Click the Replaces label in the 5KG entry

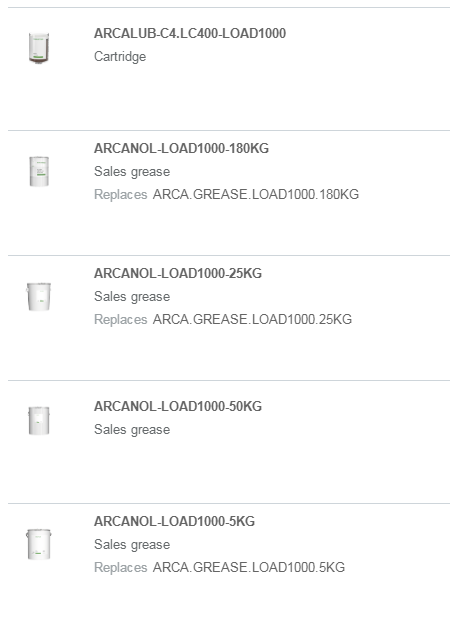[120, 567]
